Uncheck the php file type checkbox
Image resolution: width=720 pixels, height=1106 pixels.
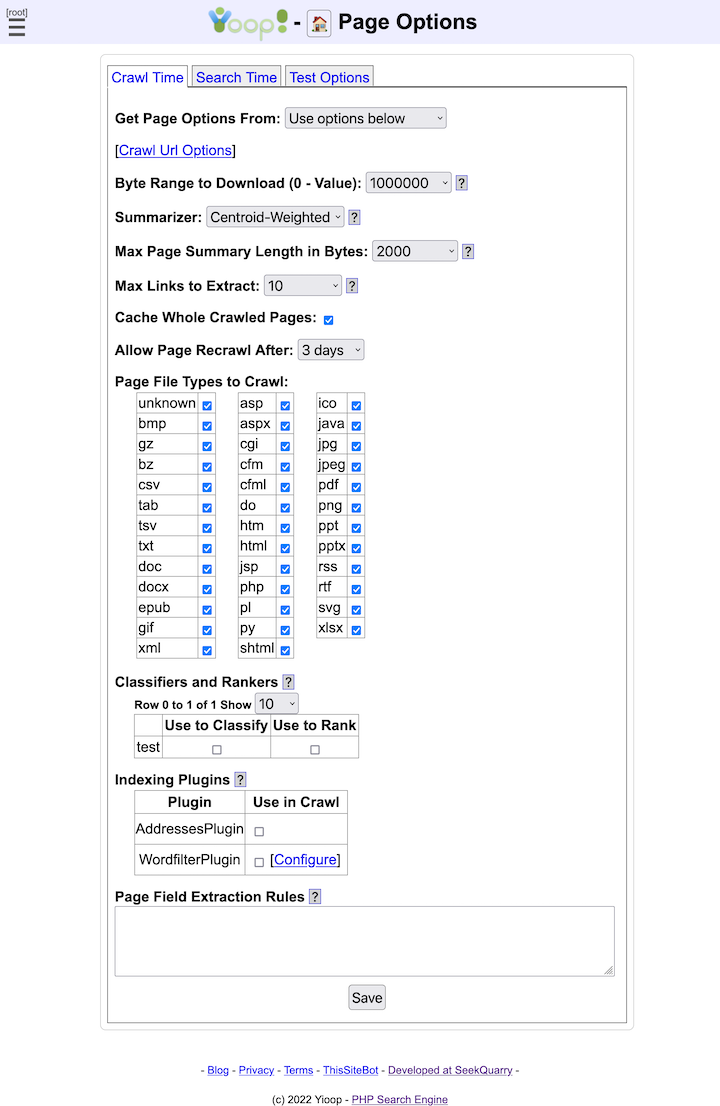(286, 589)
